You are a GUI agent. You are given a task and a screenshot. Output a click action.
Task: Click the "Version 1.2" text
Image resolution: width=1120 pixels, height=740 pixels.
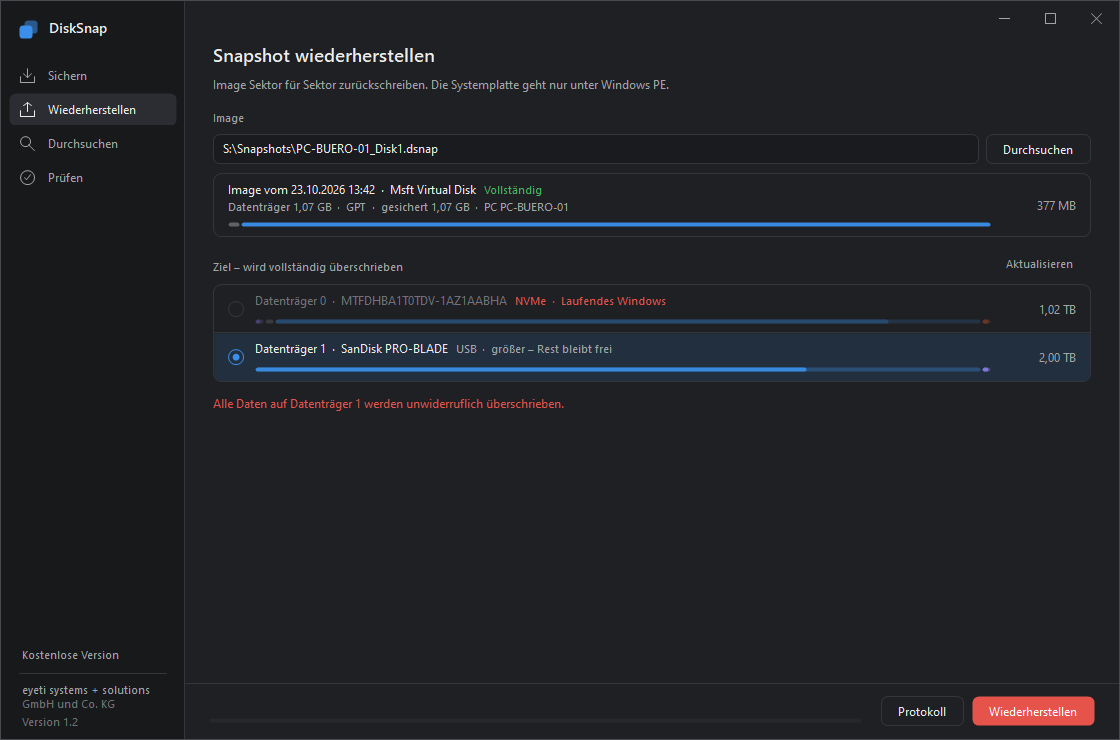(x=50, y=722)
